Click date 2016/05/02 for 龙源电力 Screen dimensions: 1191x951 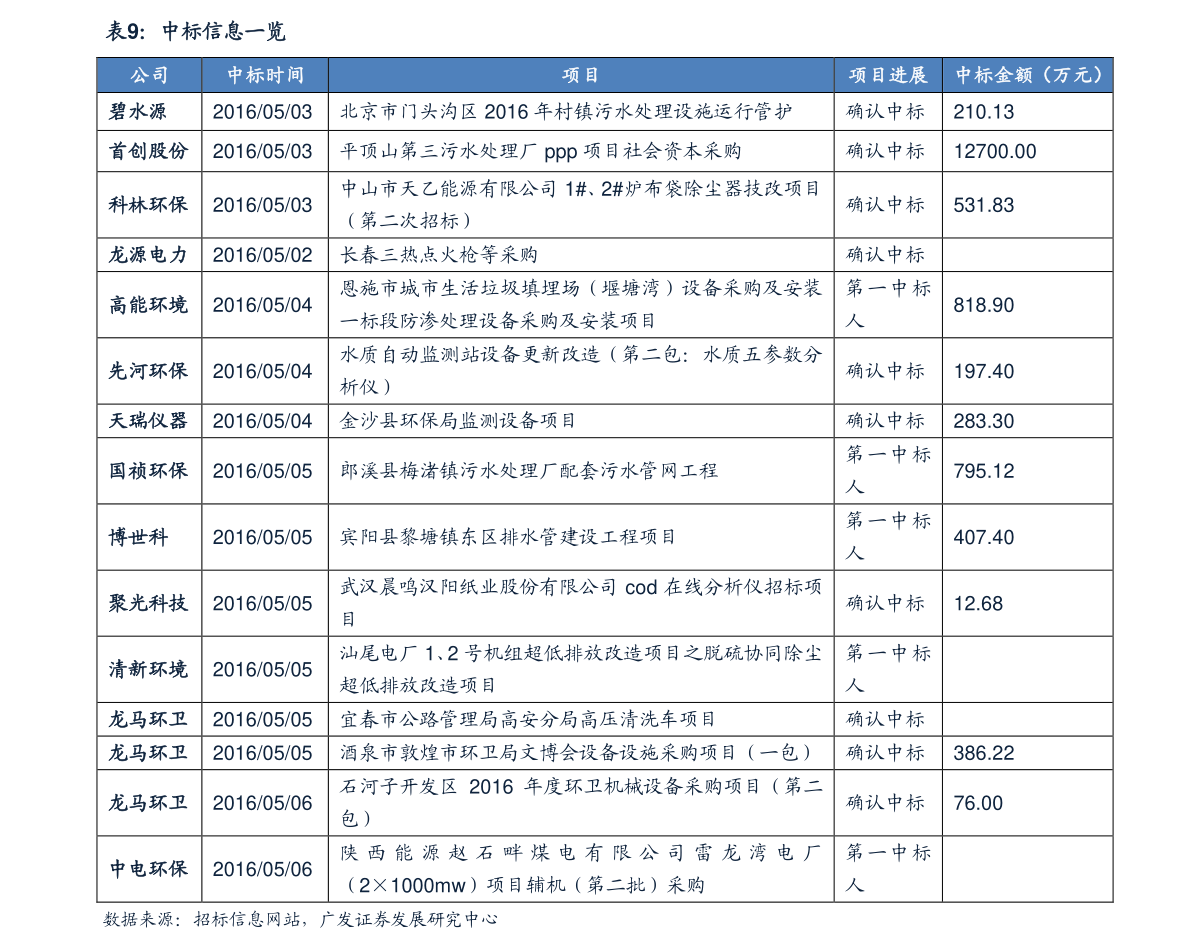(262, 254)
